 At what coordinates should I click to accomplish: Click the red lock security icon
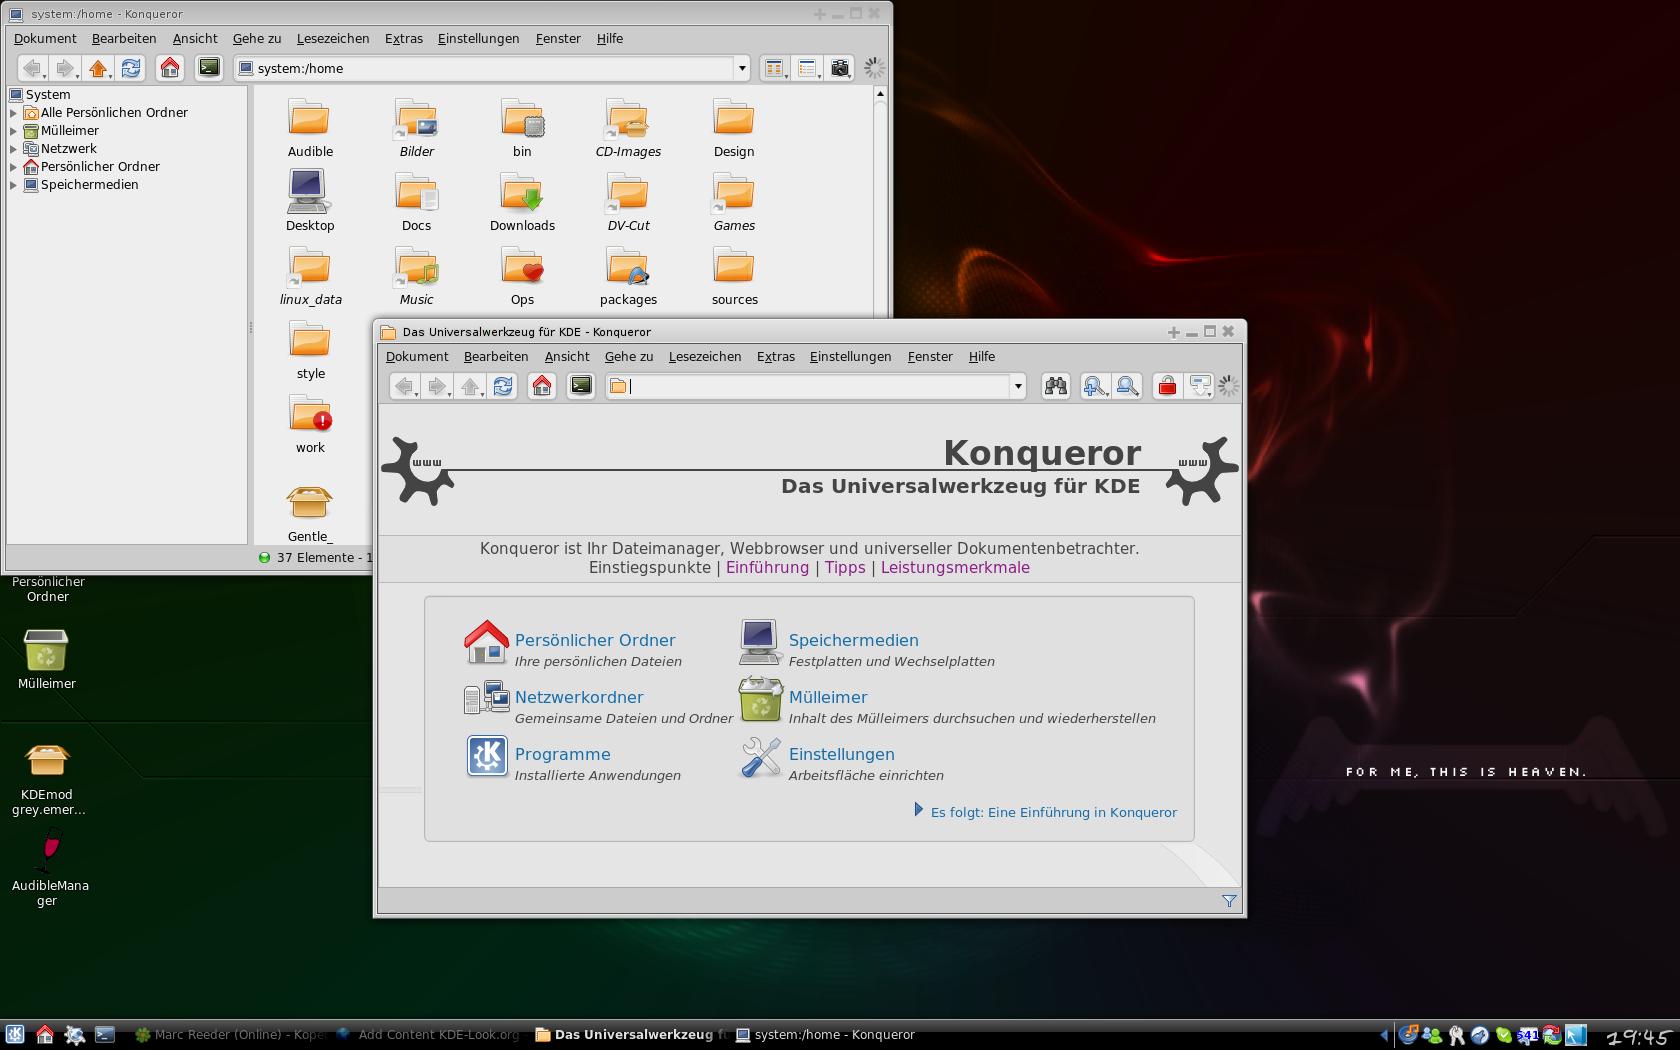(1167, 386)
